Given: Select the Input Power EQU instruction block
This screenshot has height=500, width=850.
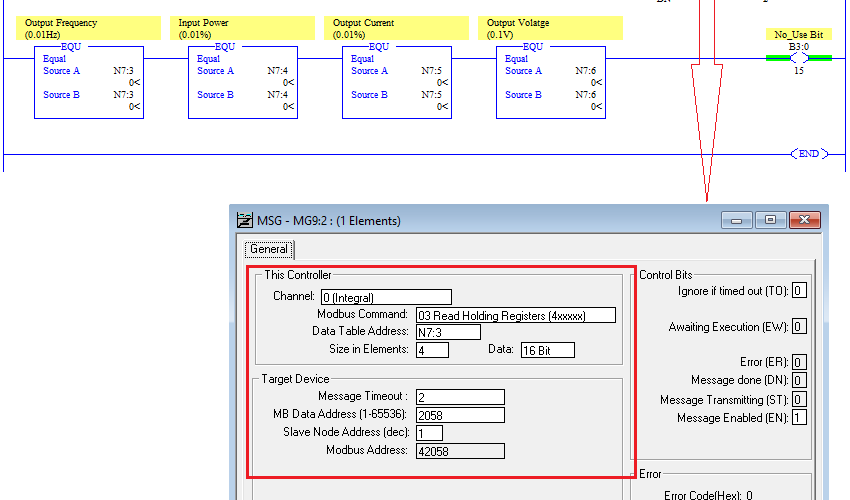Looking at the screenshot, I should (243, 81).
